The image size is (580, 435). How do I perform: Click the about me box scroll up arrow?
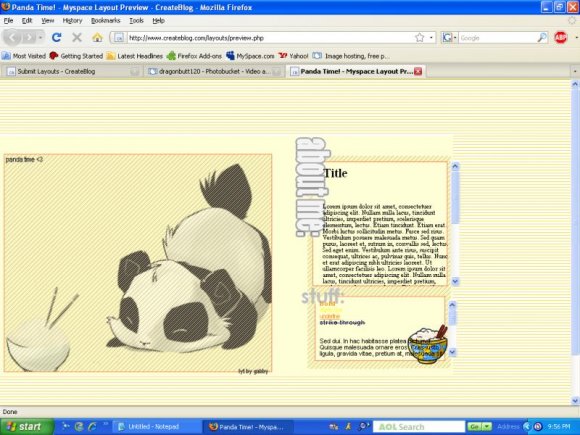(x=455, y=166)
